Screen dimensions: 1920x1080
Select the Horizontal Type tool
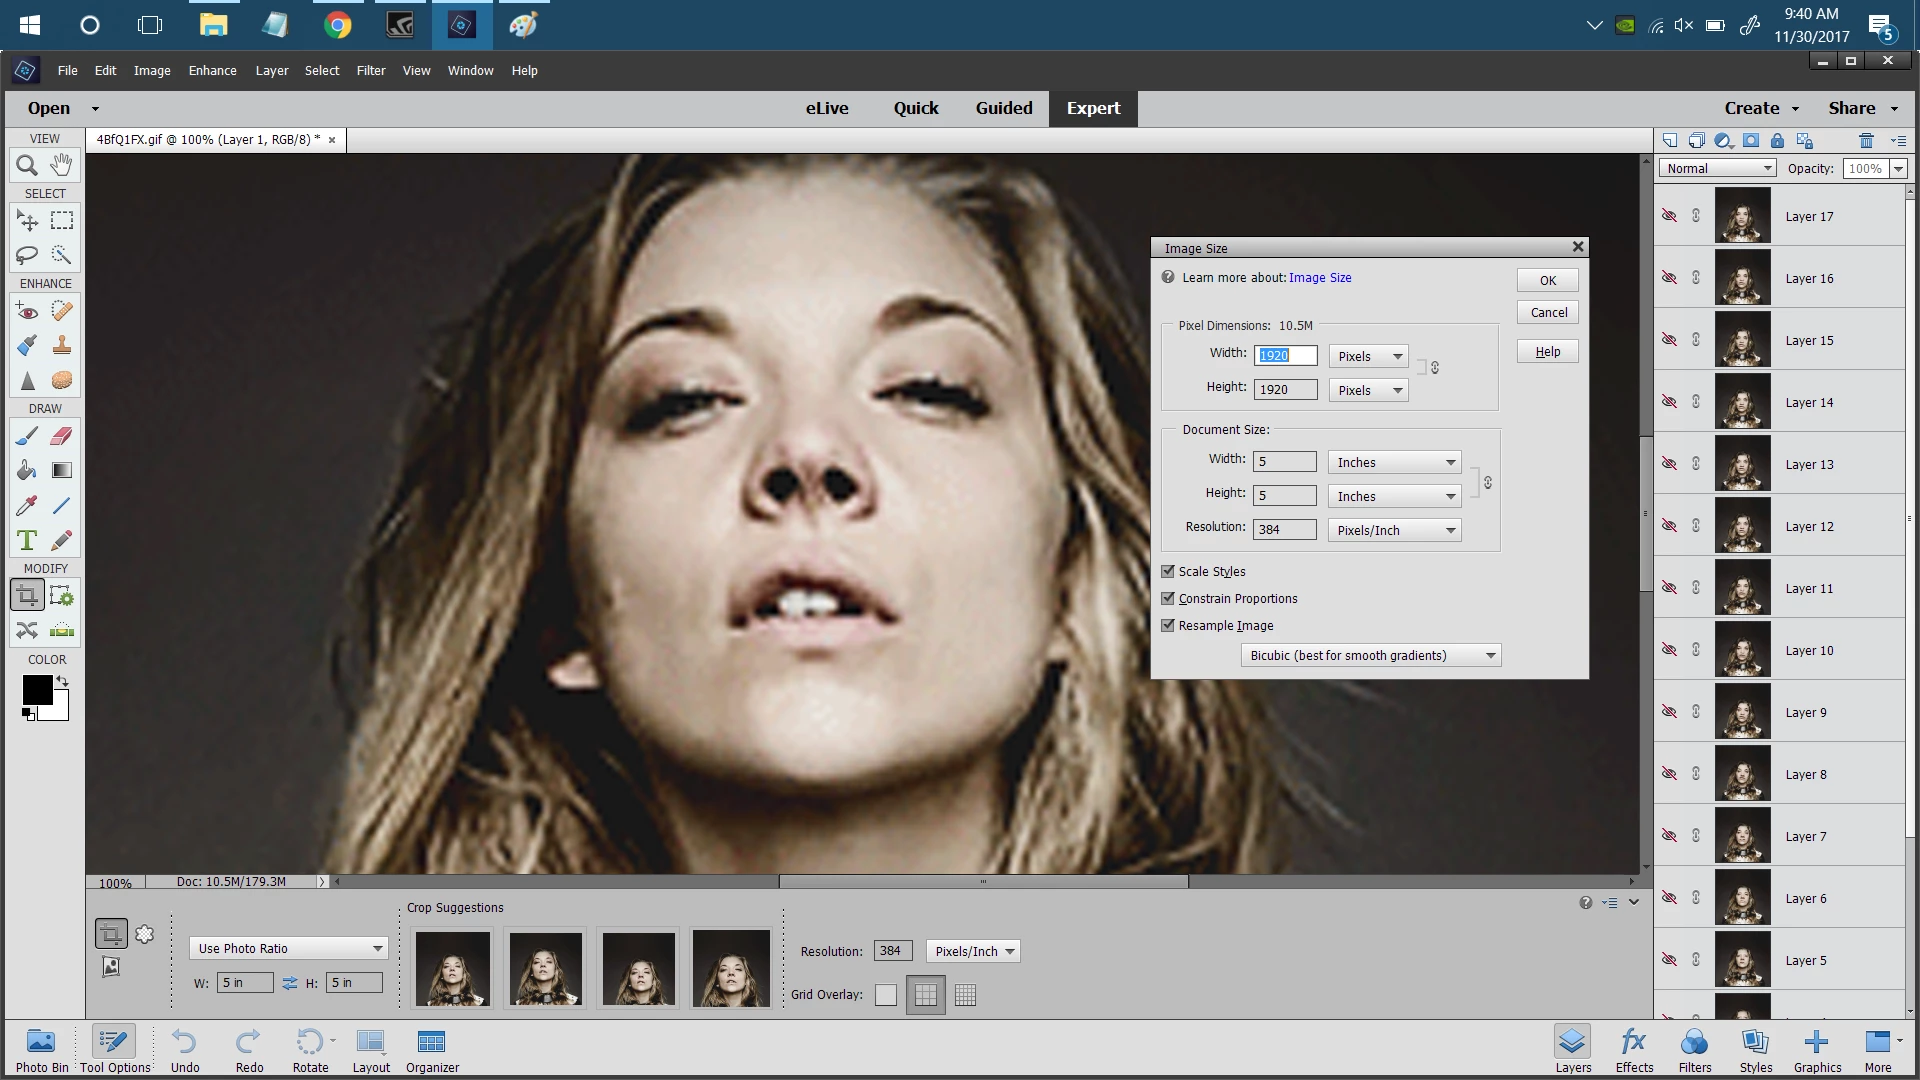[27, 541]
